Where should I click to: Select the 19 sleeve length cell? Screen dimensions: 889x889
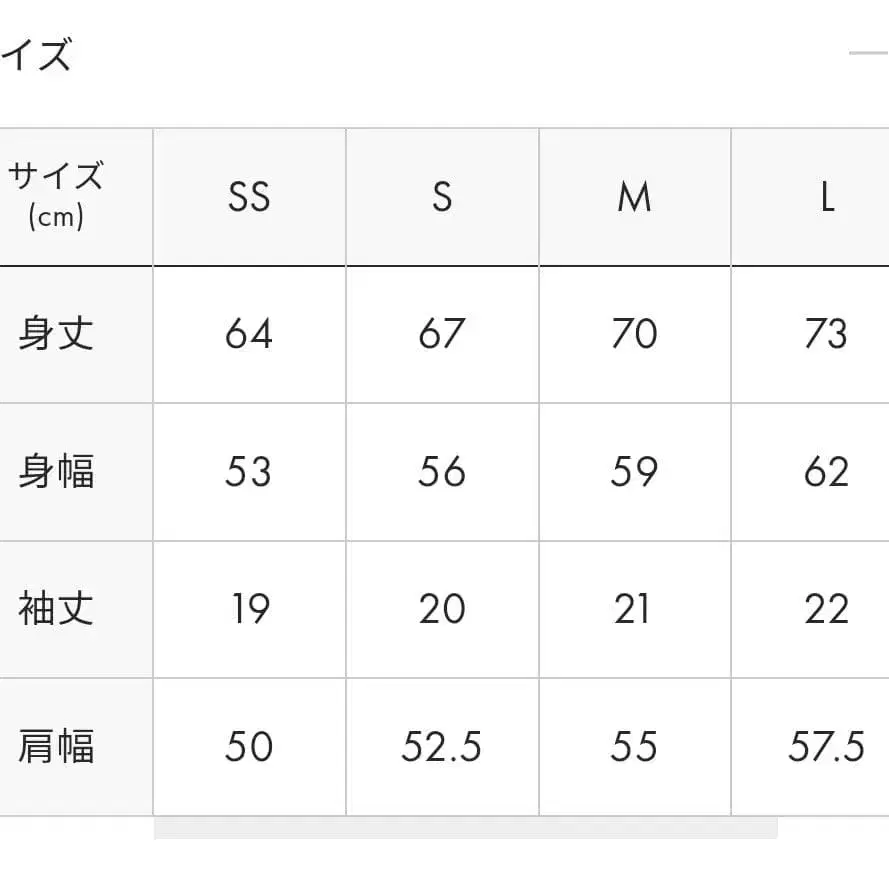click(x=249, y=609)
